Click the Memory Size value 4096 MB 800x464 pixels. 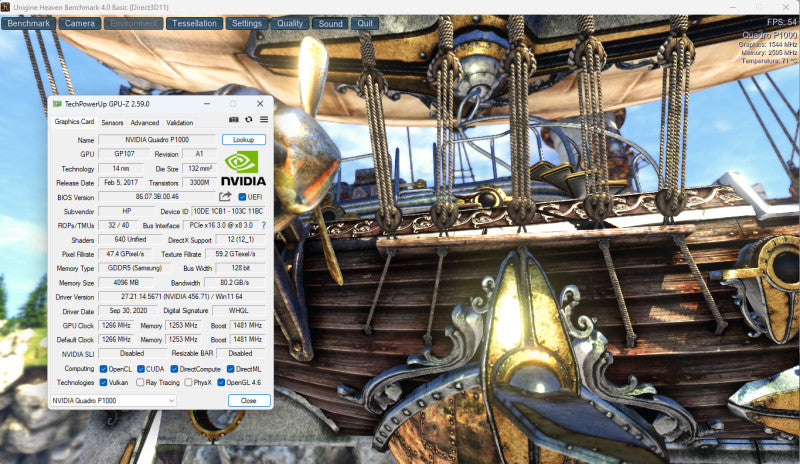(126, 282)
